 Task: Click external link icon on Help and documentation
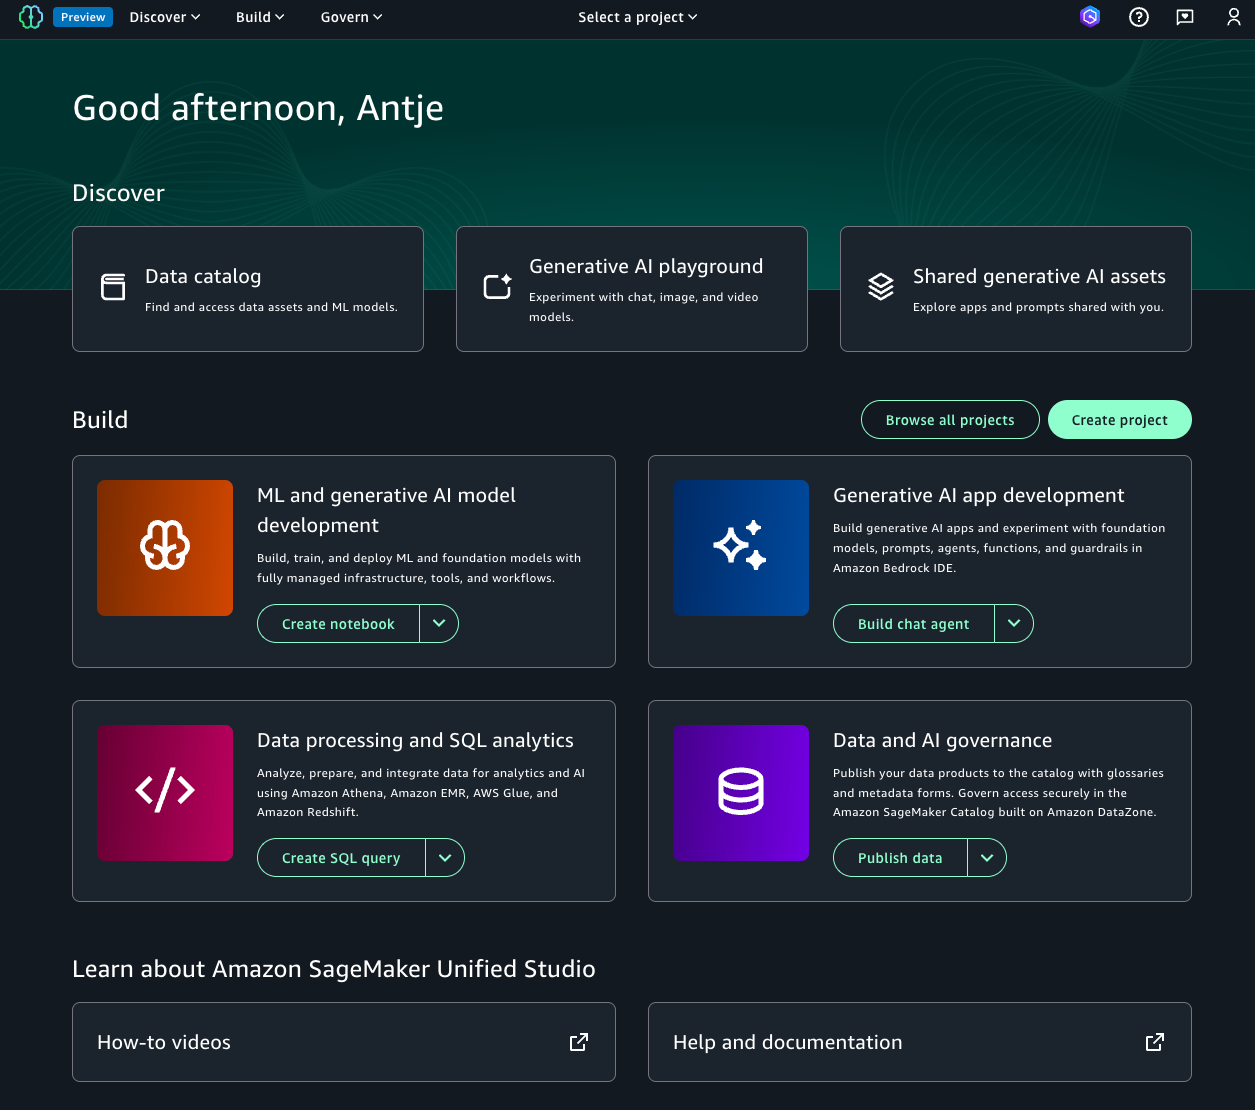[1155, 1042]
